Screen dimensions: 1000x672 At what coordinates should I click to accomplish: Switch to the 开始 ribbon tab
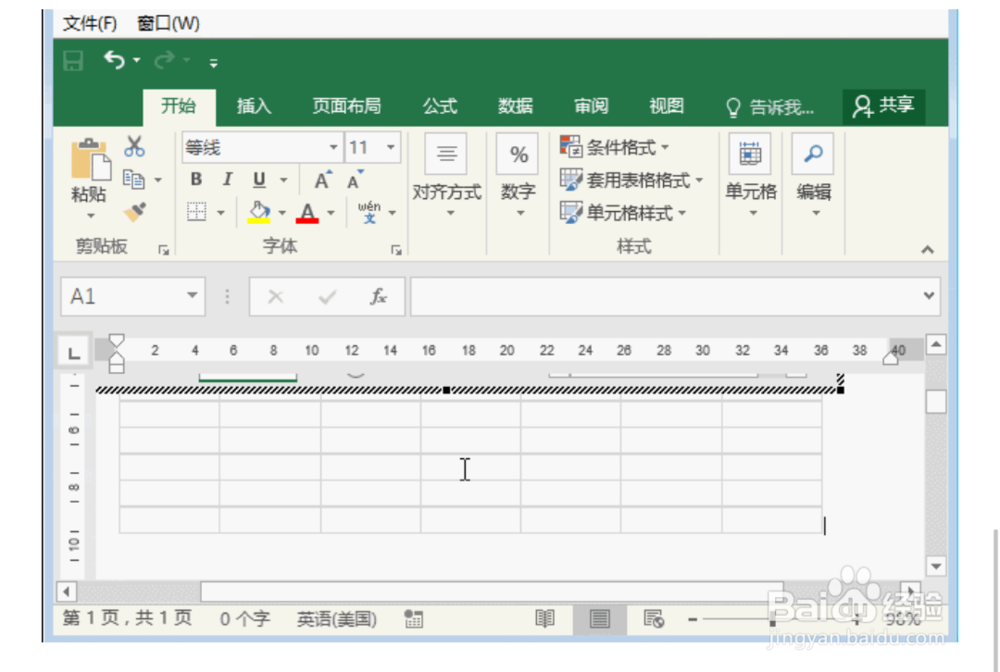(x=179, y=106)
